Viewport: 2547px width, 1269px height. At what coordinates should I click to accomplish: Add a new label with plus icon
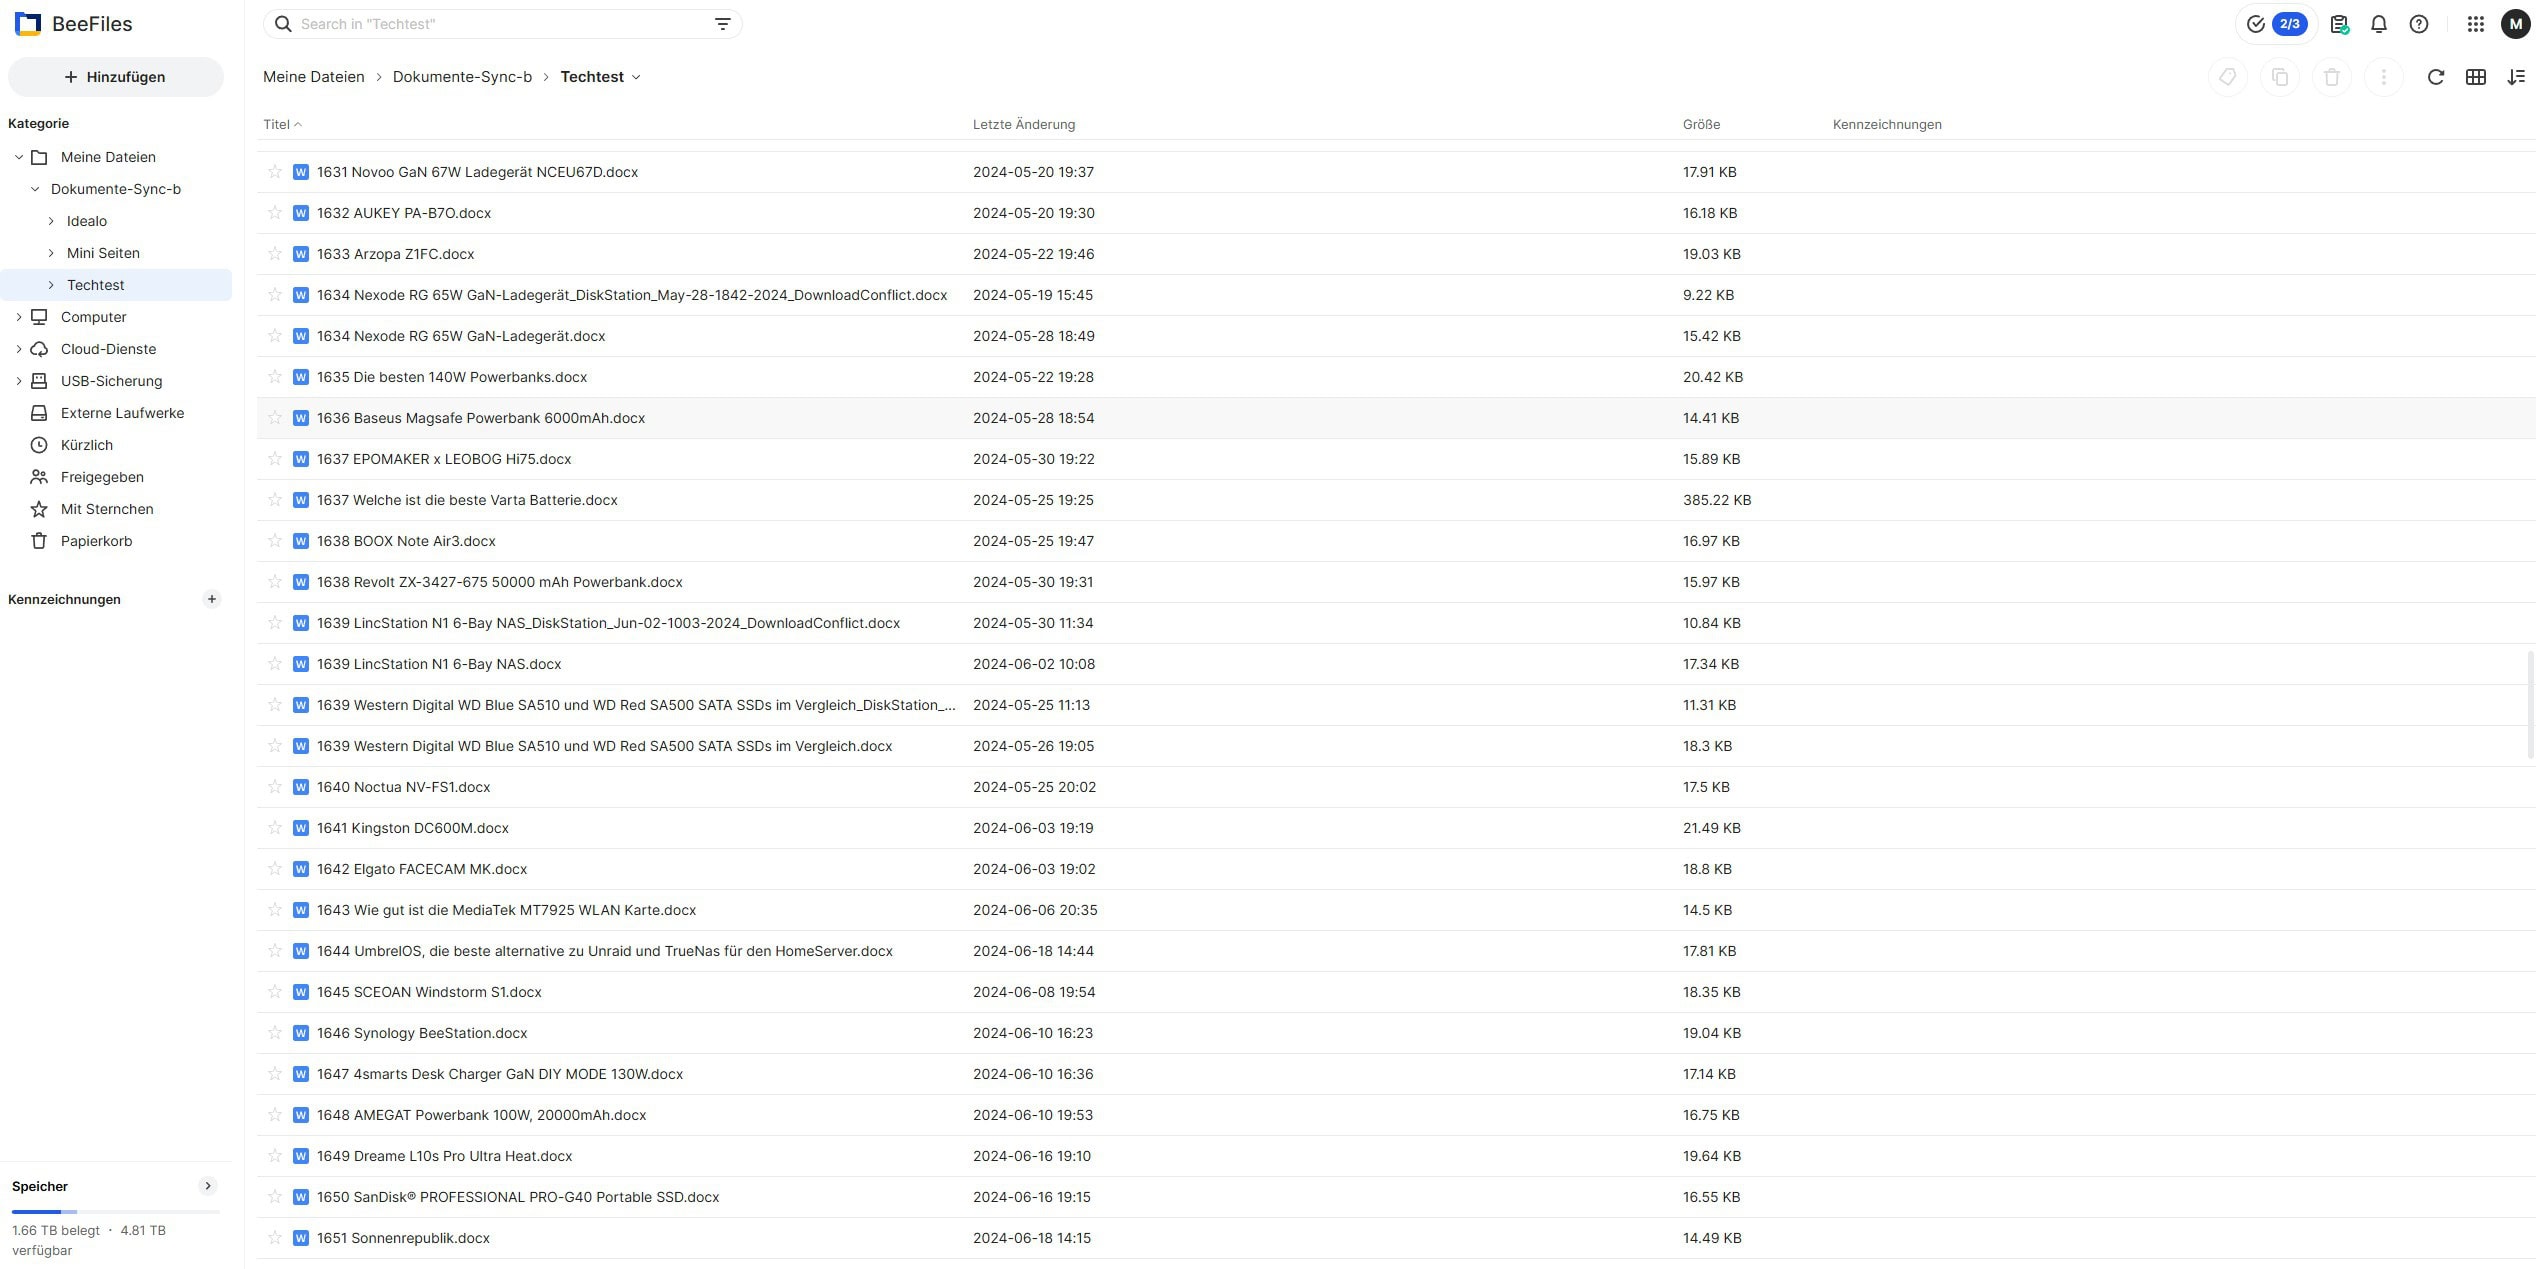[211, 599]
